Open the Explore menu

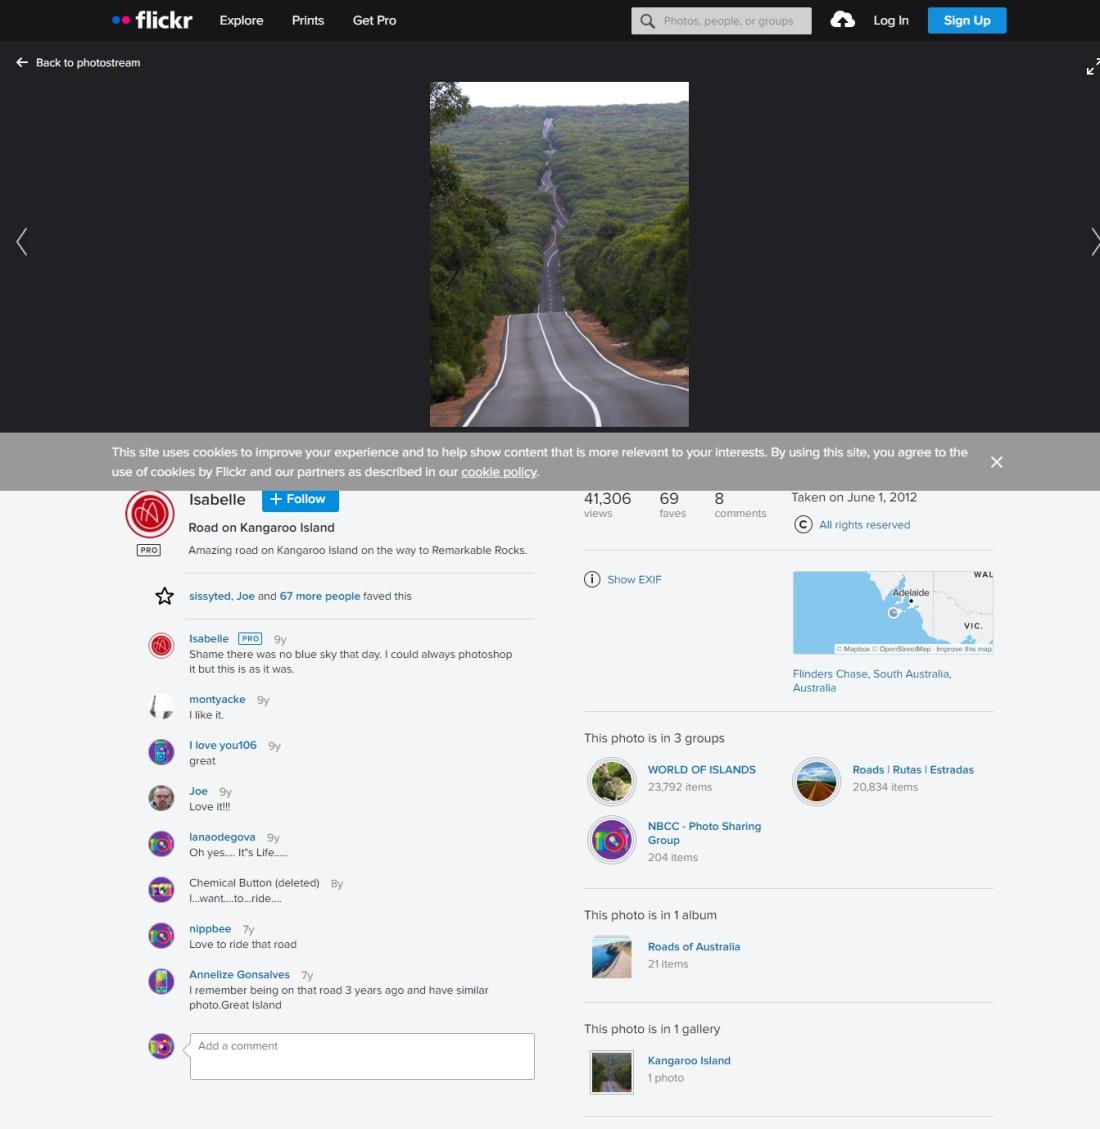241,20
